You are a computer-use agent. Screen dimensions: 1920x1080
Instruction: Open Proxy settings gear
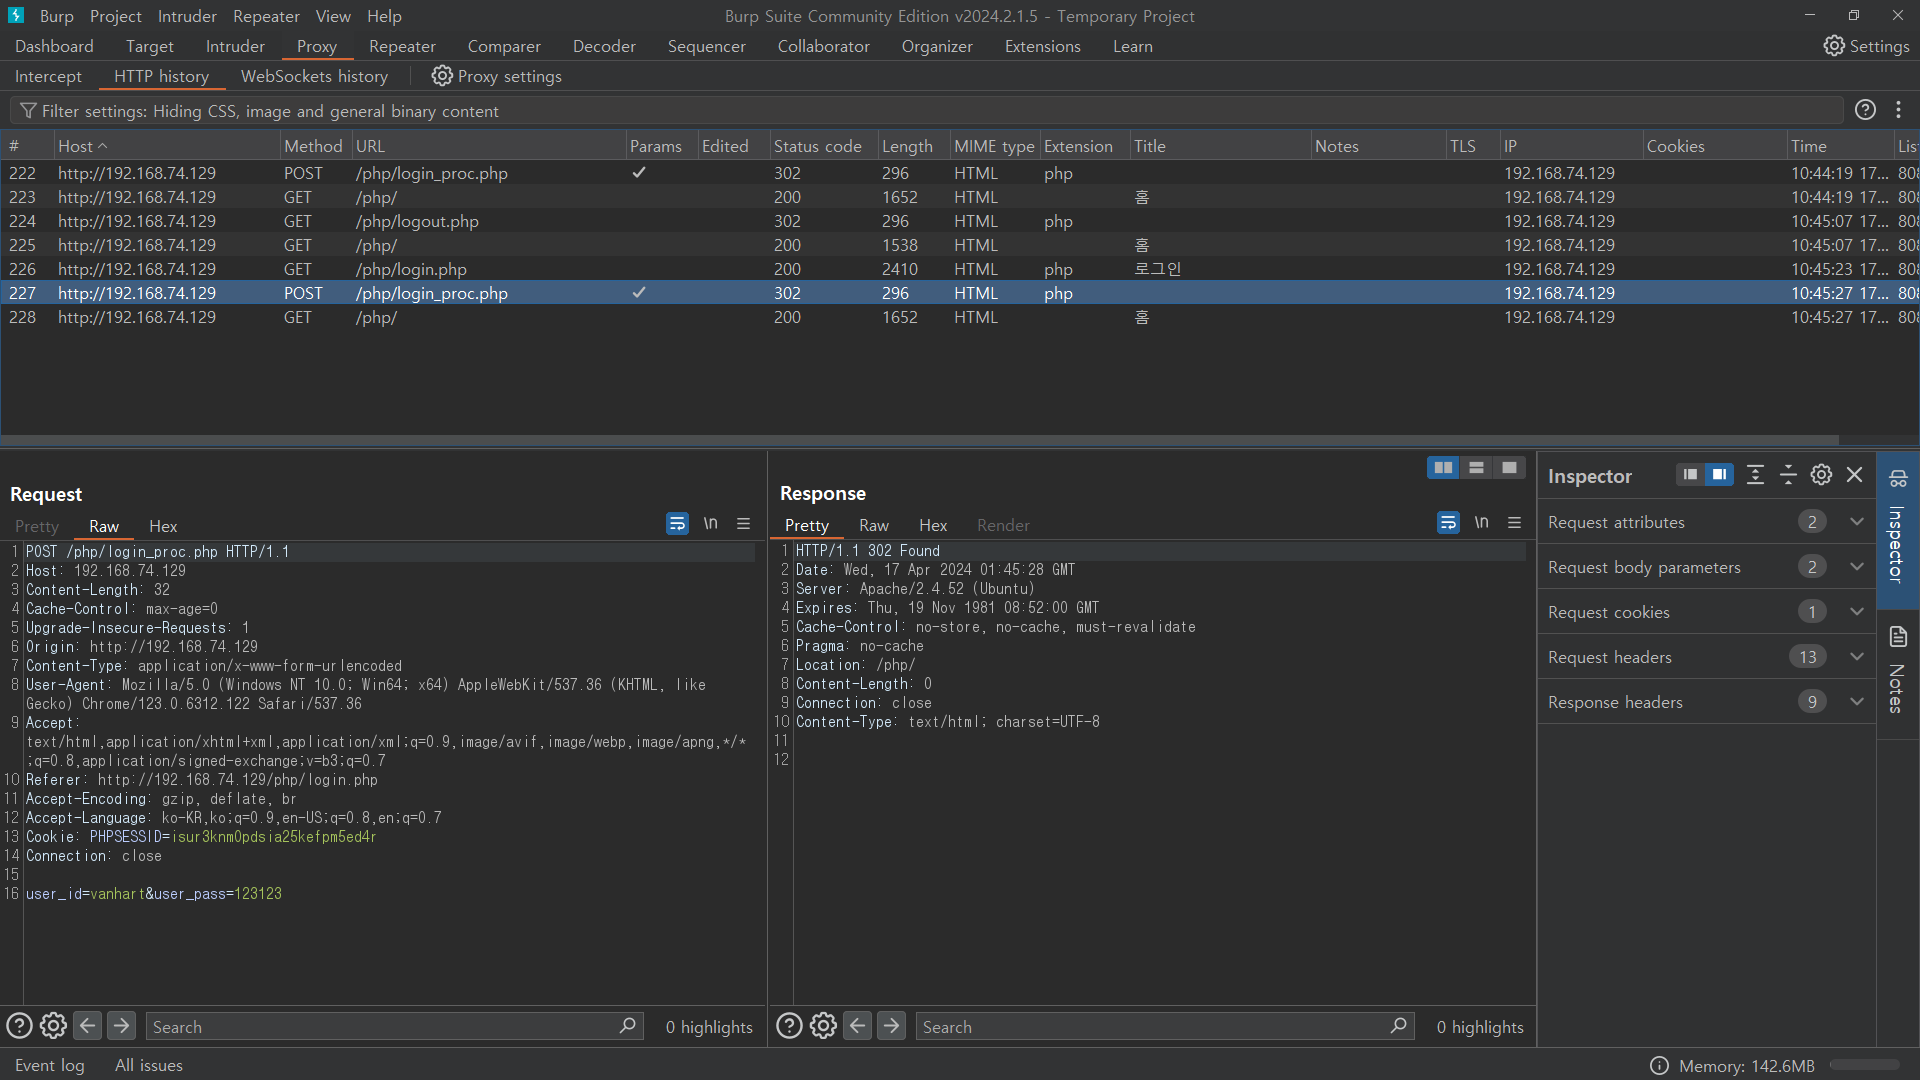point(442,76)
